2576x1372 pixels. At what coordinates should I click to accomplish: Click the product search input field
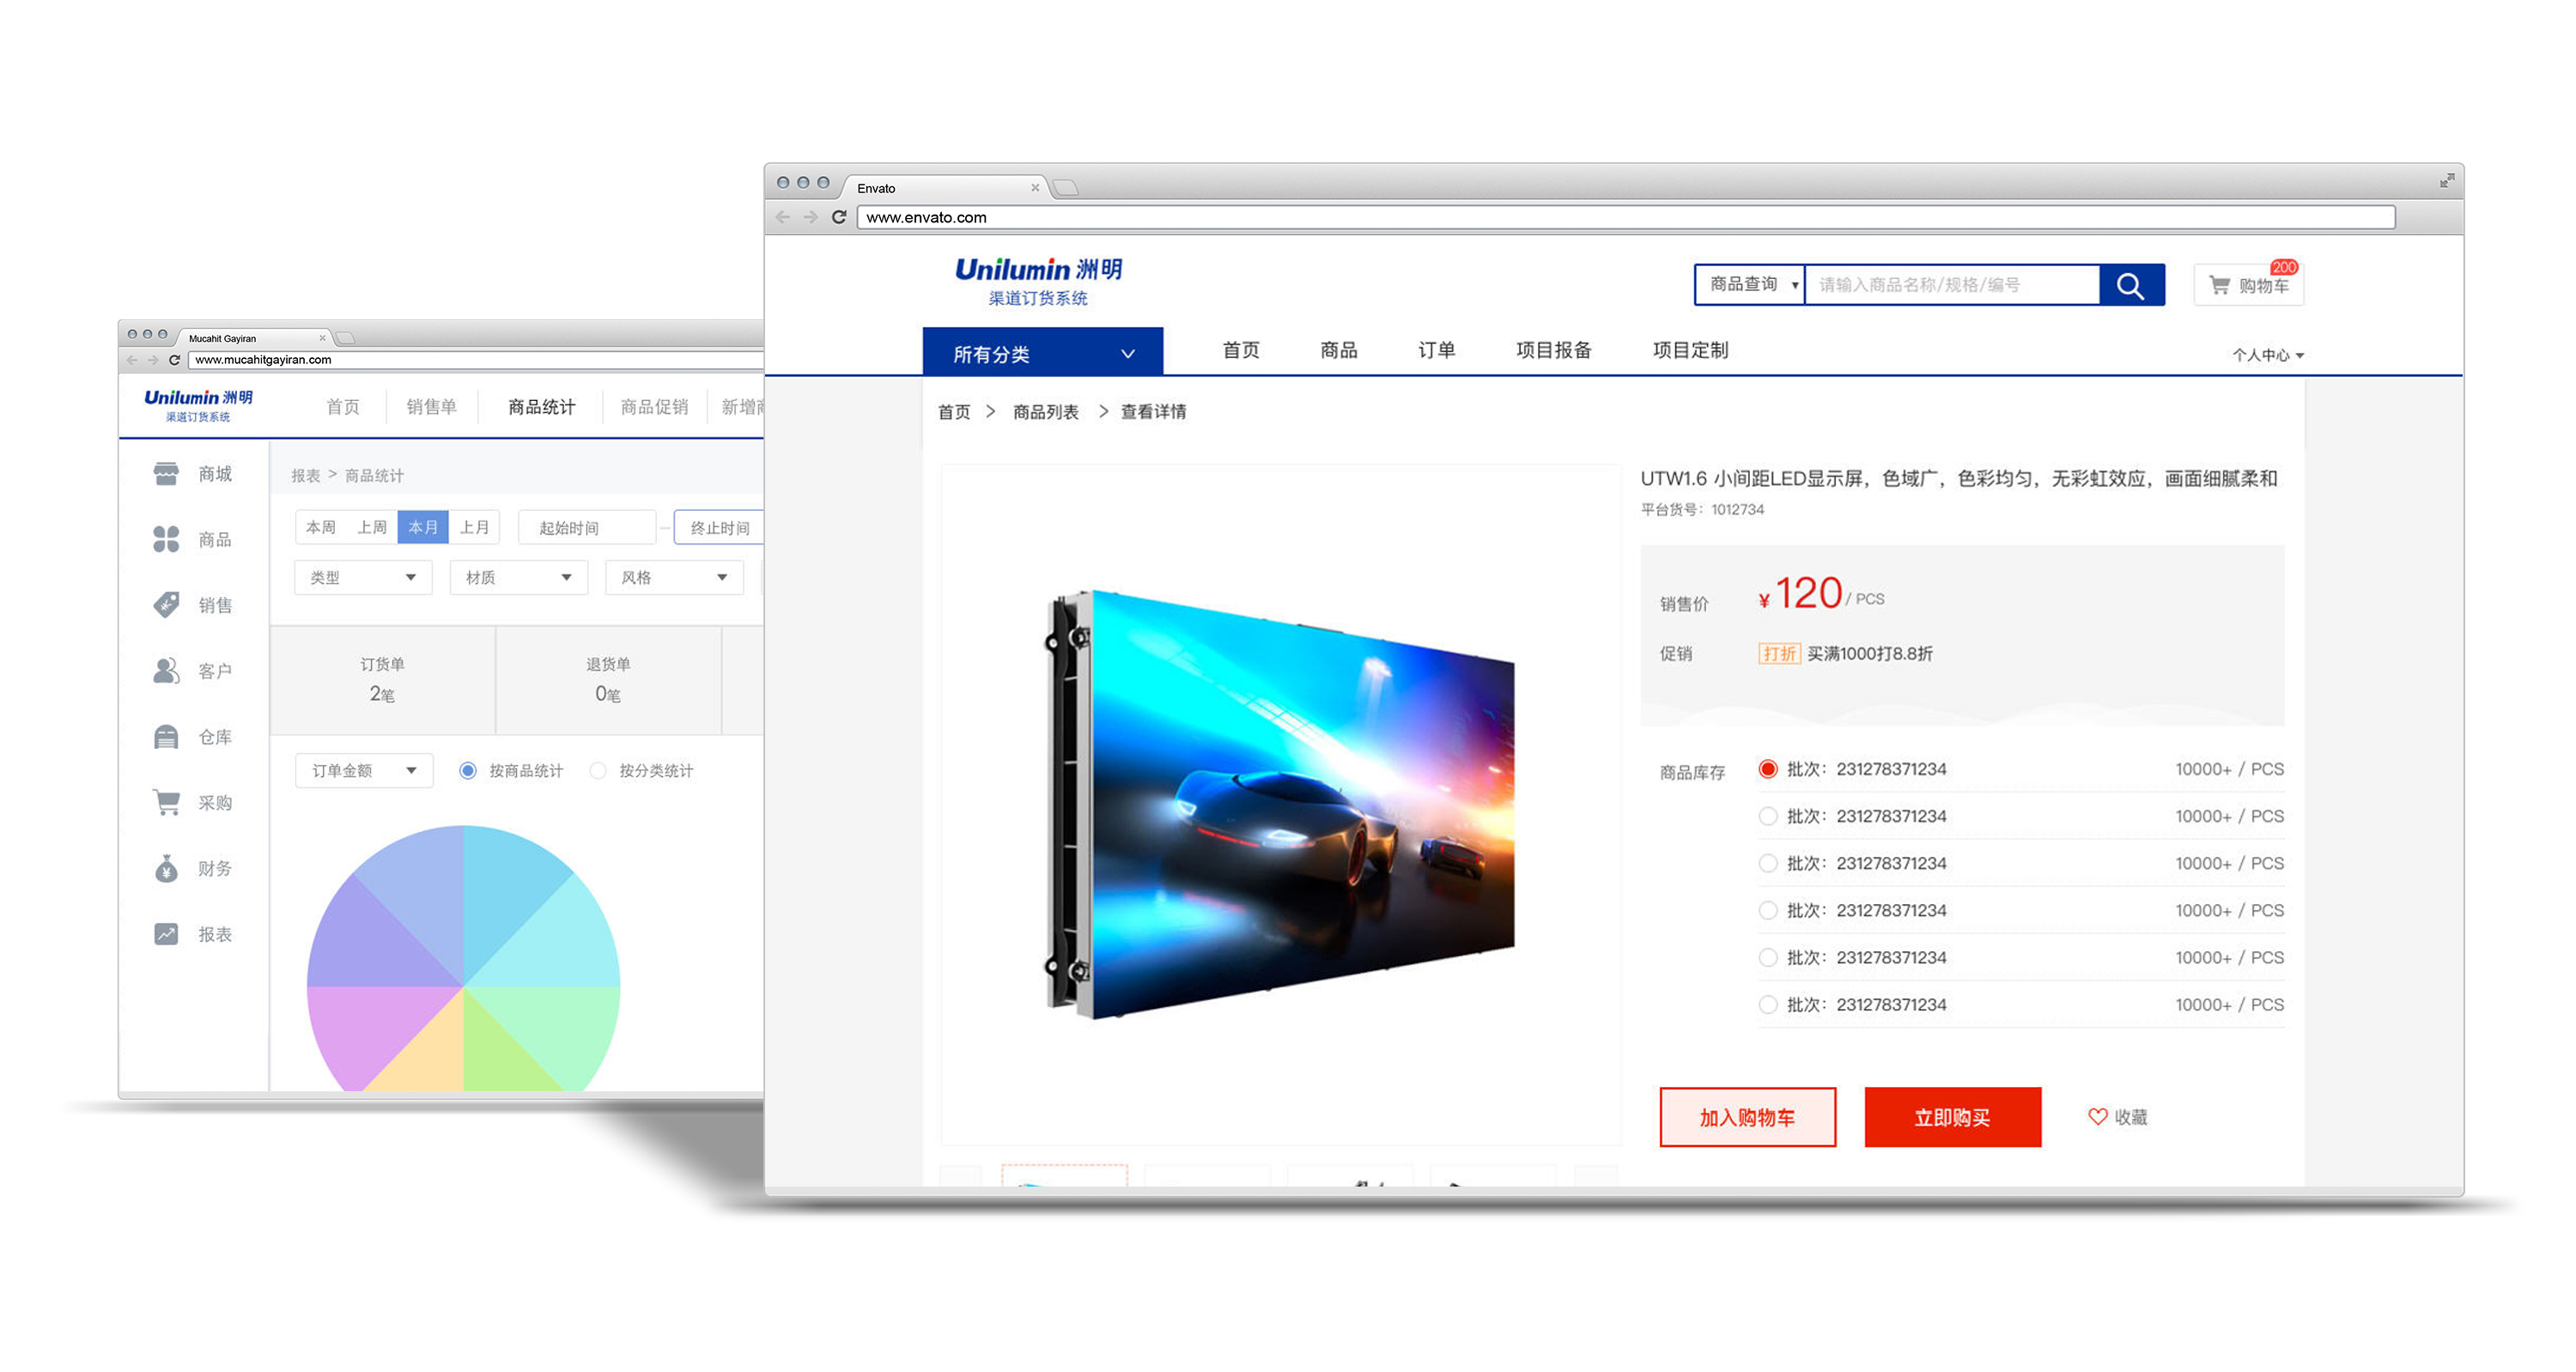tap(1952, 285)
